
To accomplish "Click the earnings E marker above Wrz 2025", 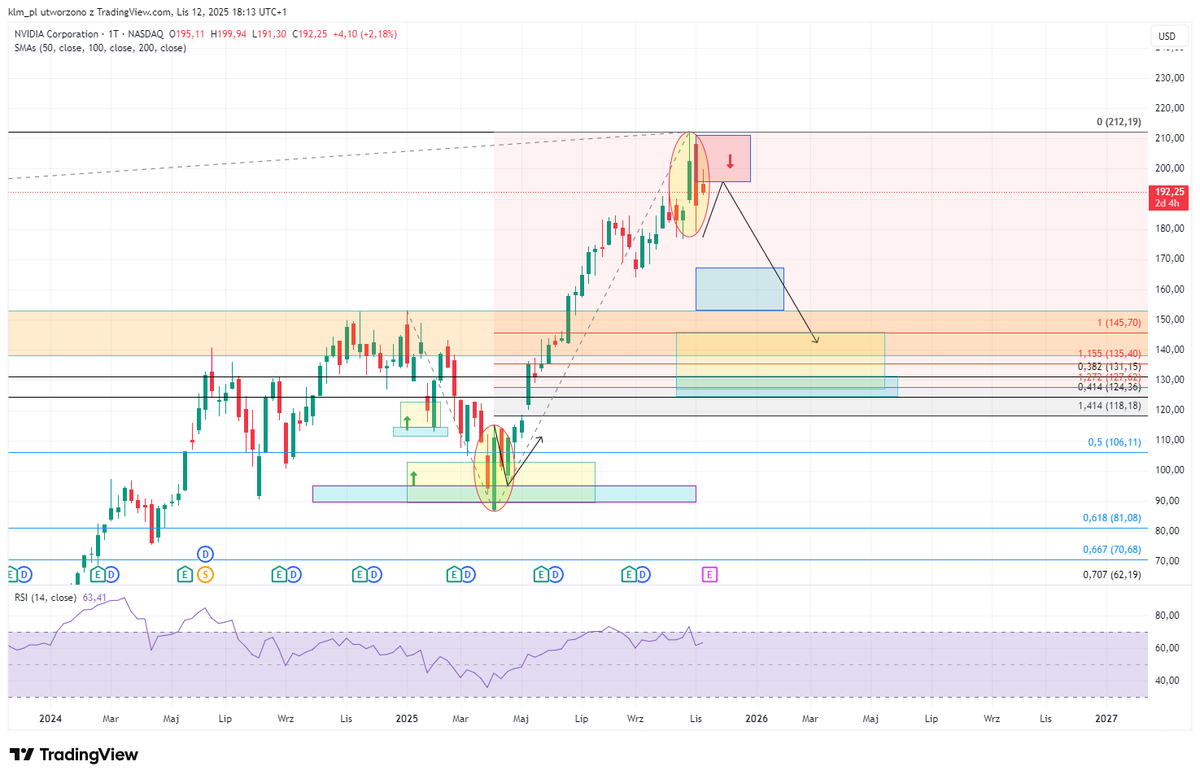I will click(x=629, y=574).
